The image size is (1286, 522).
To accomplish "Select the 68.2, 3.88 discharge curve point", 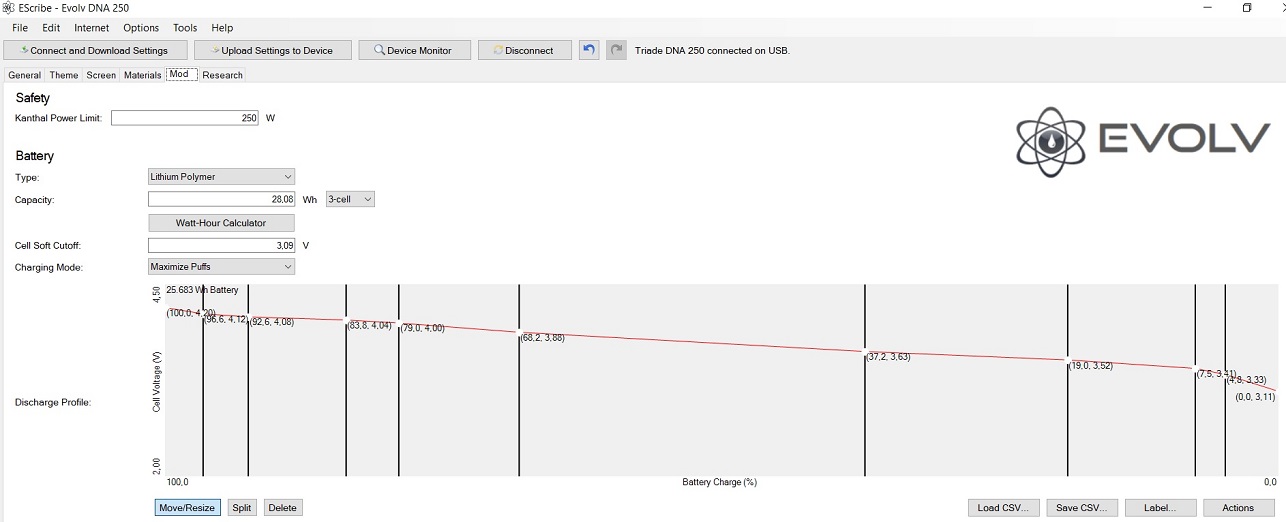I will pos(518,331).
